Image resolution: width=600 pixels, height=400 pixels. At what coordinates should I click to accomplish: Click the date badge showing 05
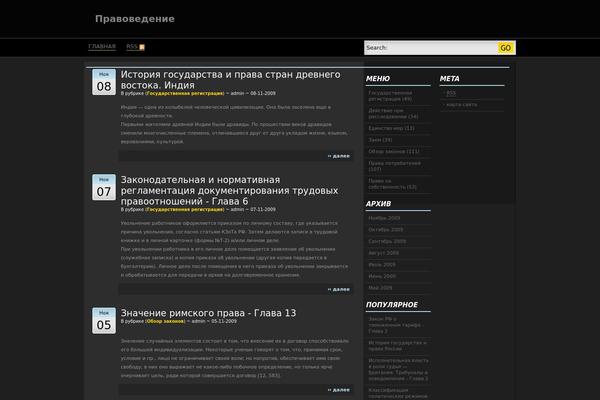pyautogui.click(x=104, y=321)
